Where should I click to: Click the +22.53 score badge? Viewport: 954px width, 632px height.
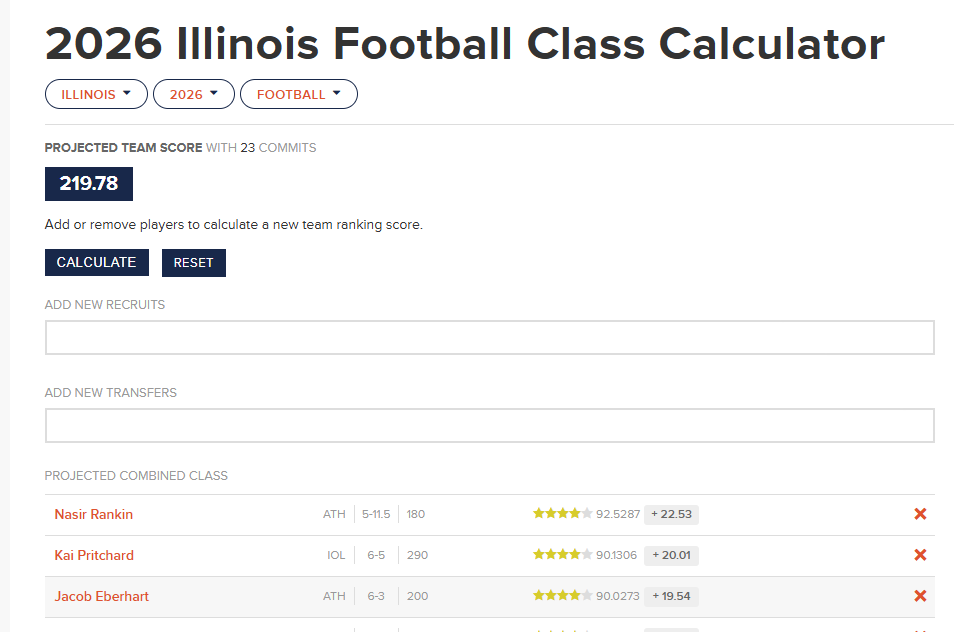tap(671, 514)
